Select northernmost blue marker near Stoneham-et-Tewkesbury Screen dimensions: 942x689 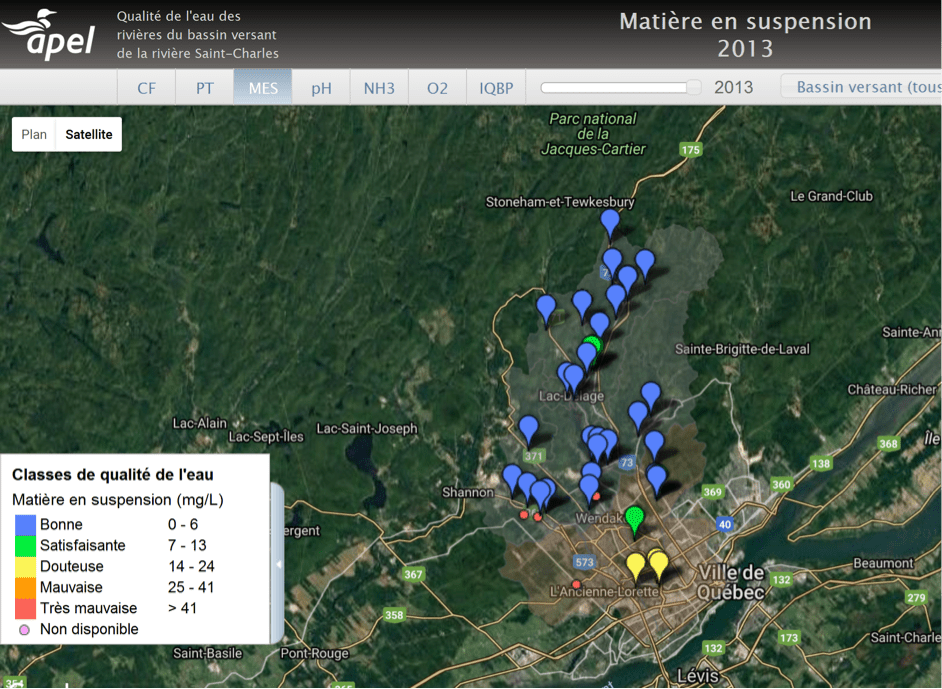click(x=610, y=222)
